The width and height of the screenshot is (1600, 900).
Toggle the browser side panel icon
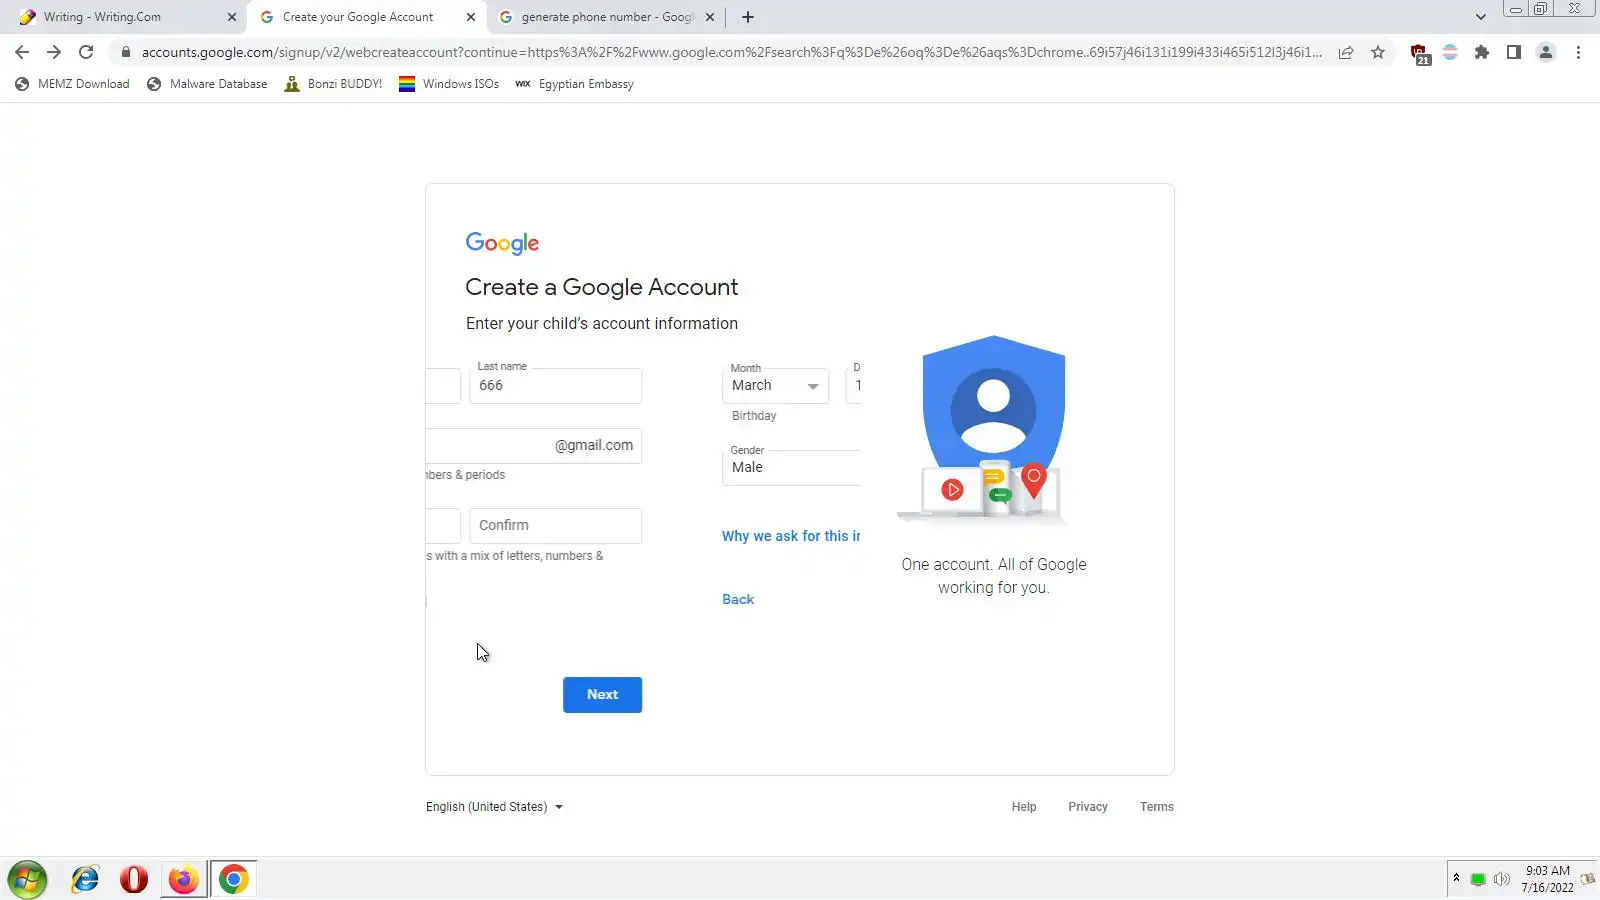click(1514, 52)
